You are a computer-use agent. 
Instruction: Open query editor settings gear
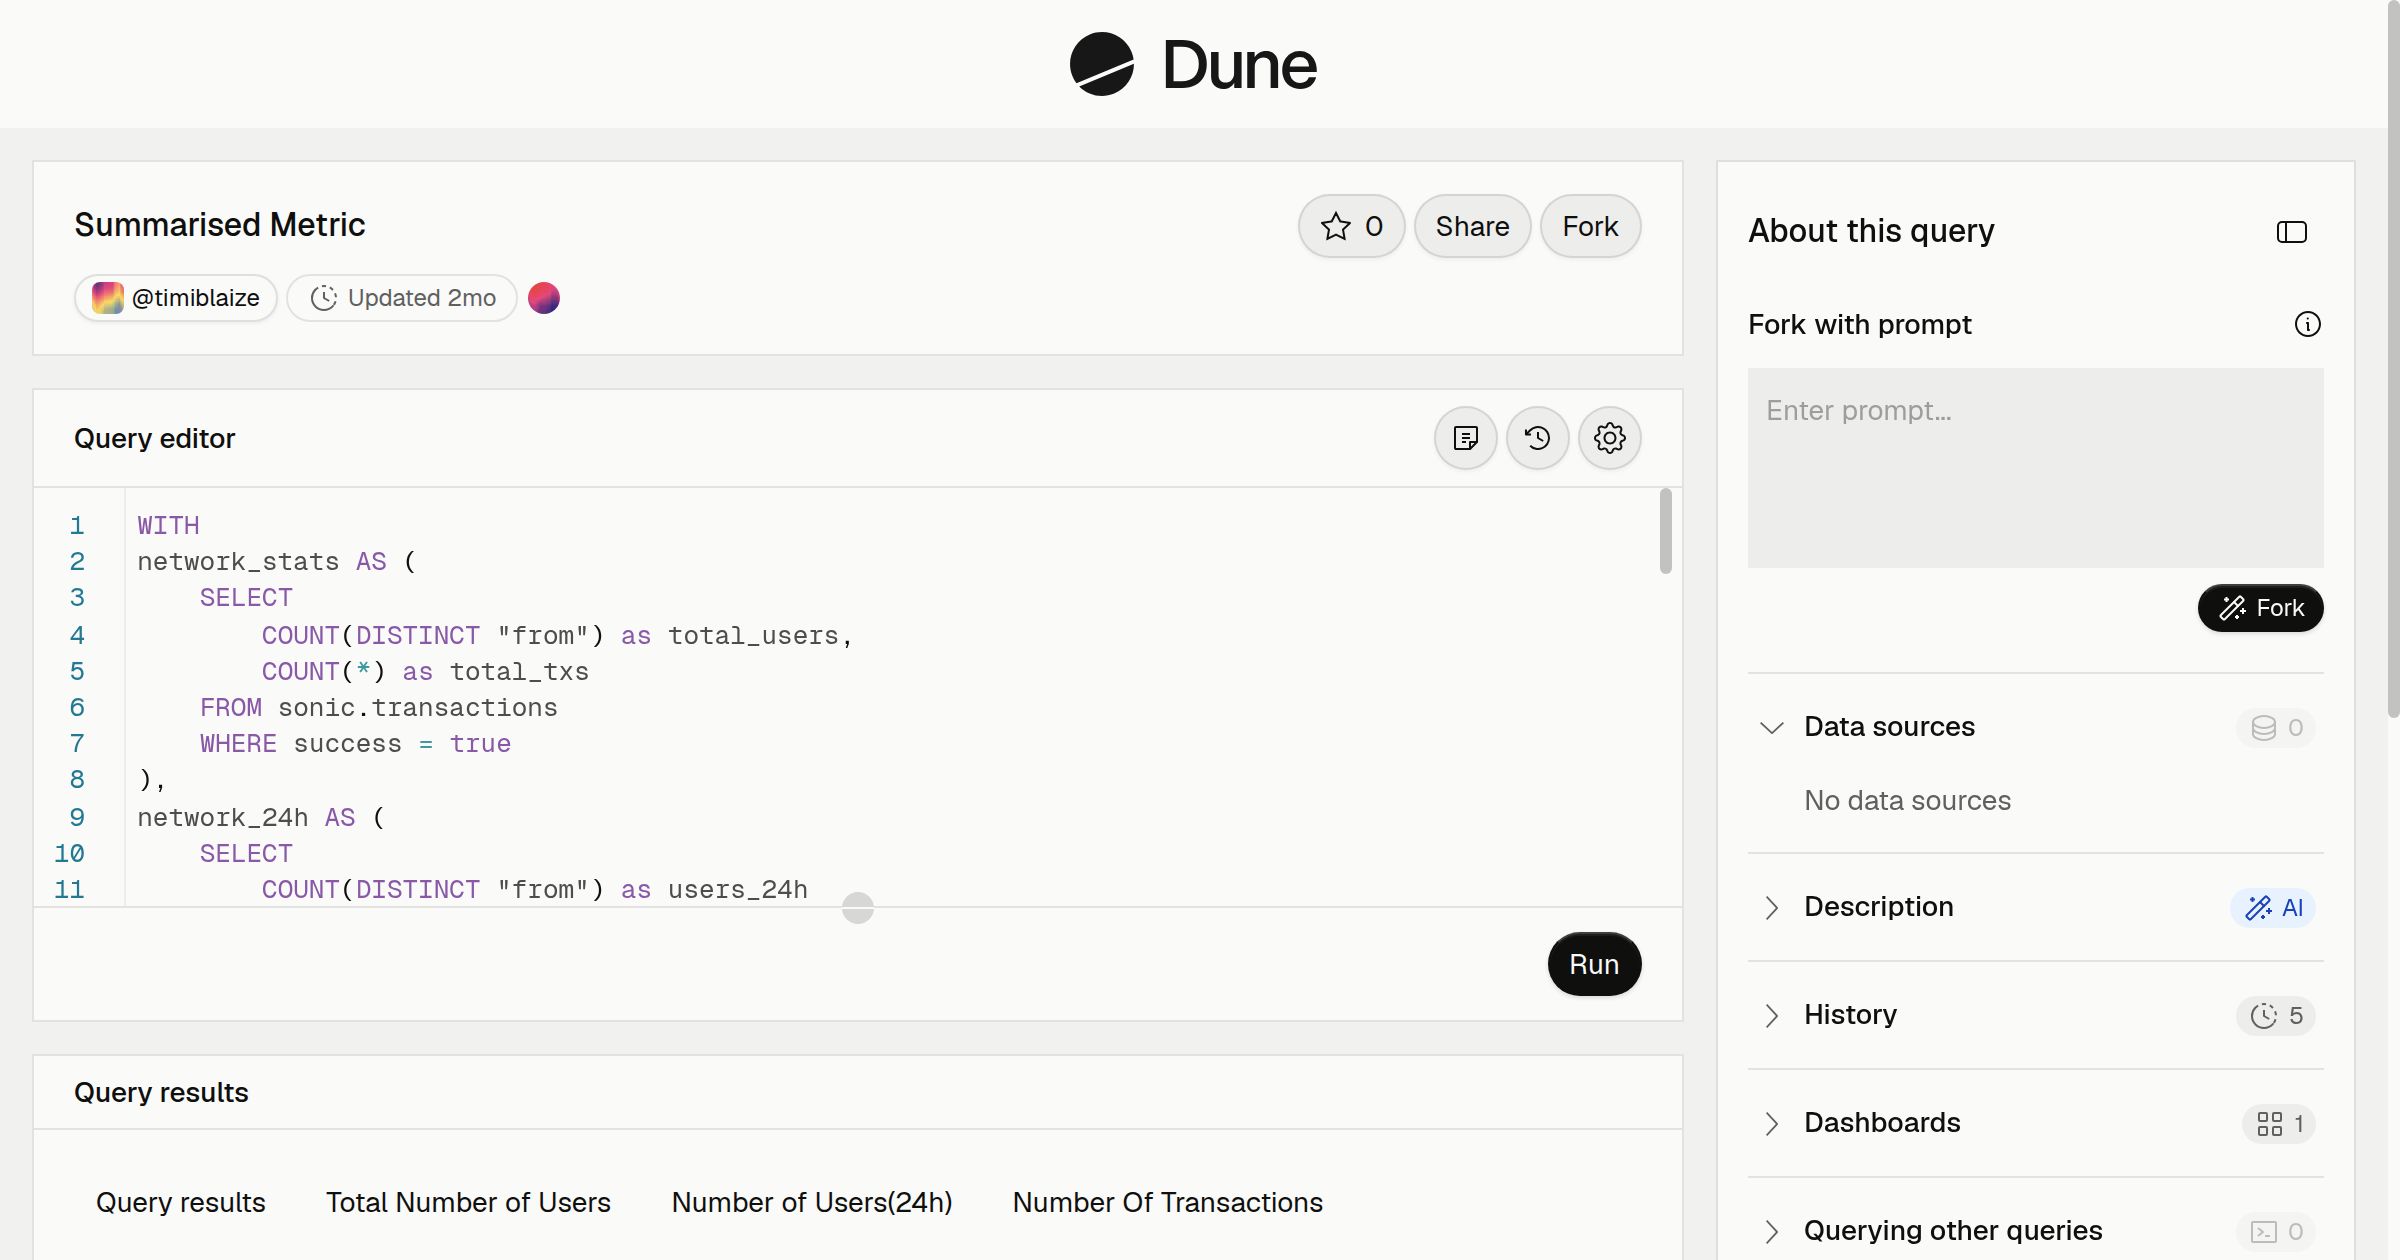tap(1609, 438)
